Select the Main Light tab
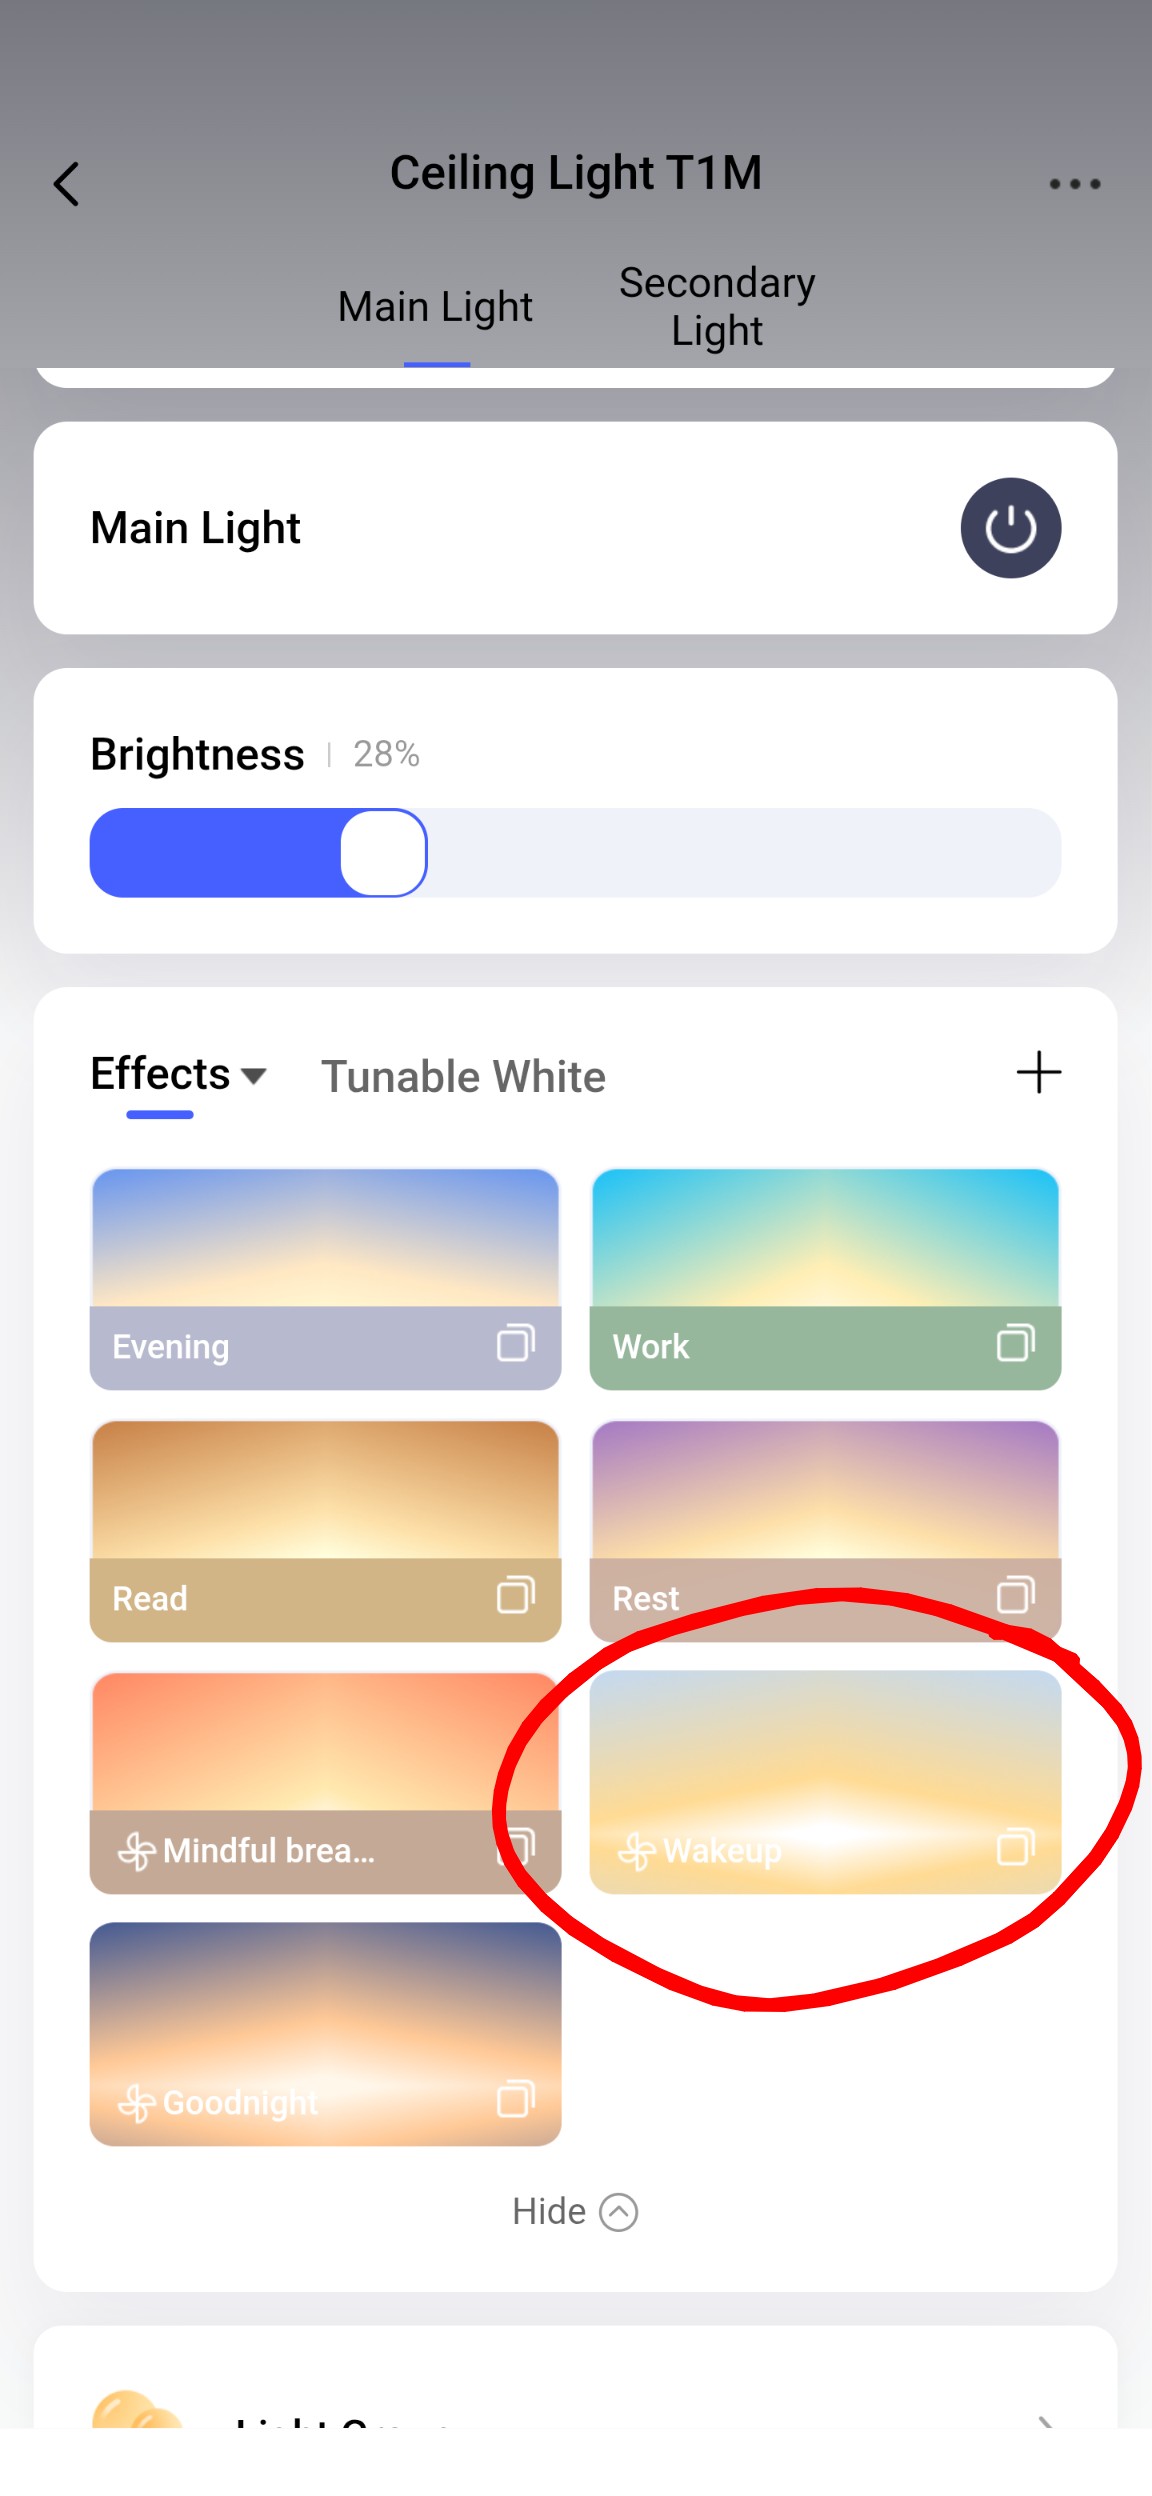This screenshot has height=2496, width=1152. (x=435, y=307)
